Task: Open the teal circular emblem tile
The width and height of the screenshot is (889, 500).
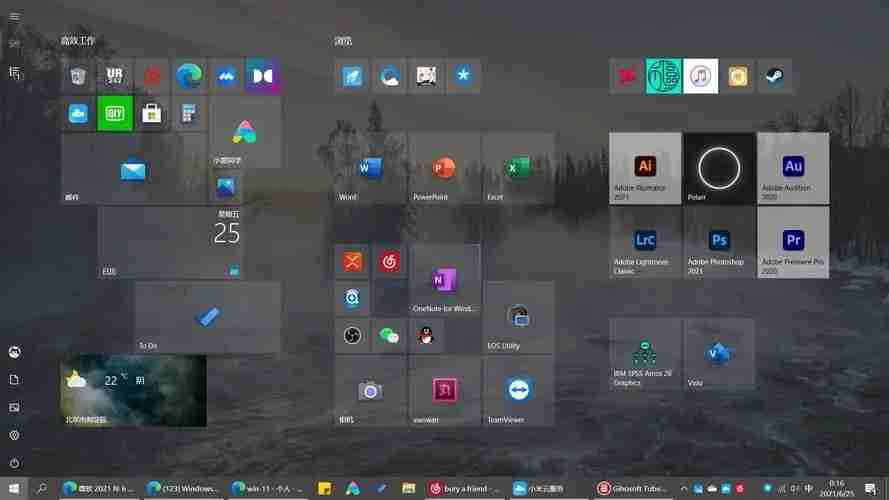Action: coord(664,76)
